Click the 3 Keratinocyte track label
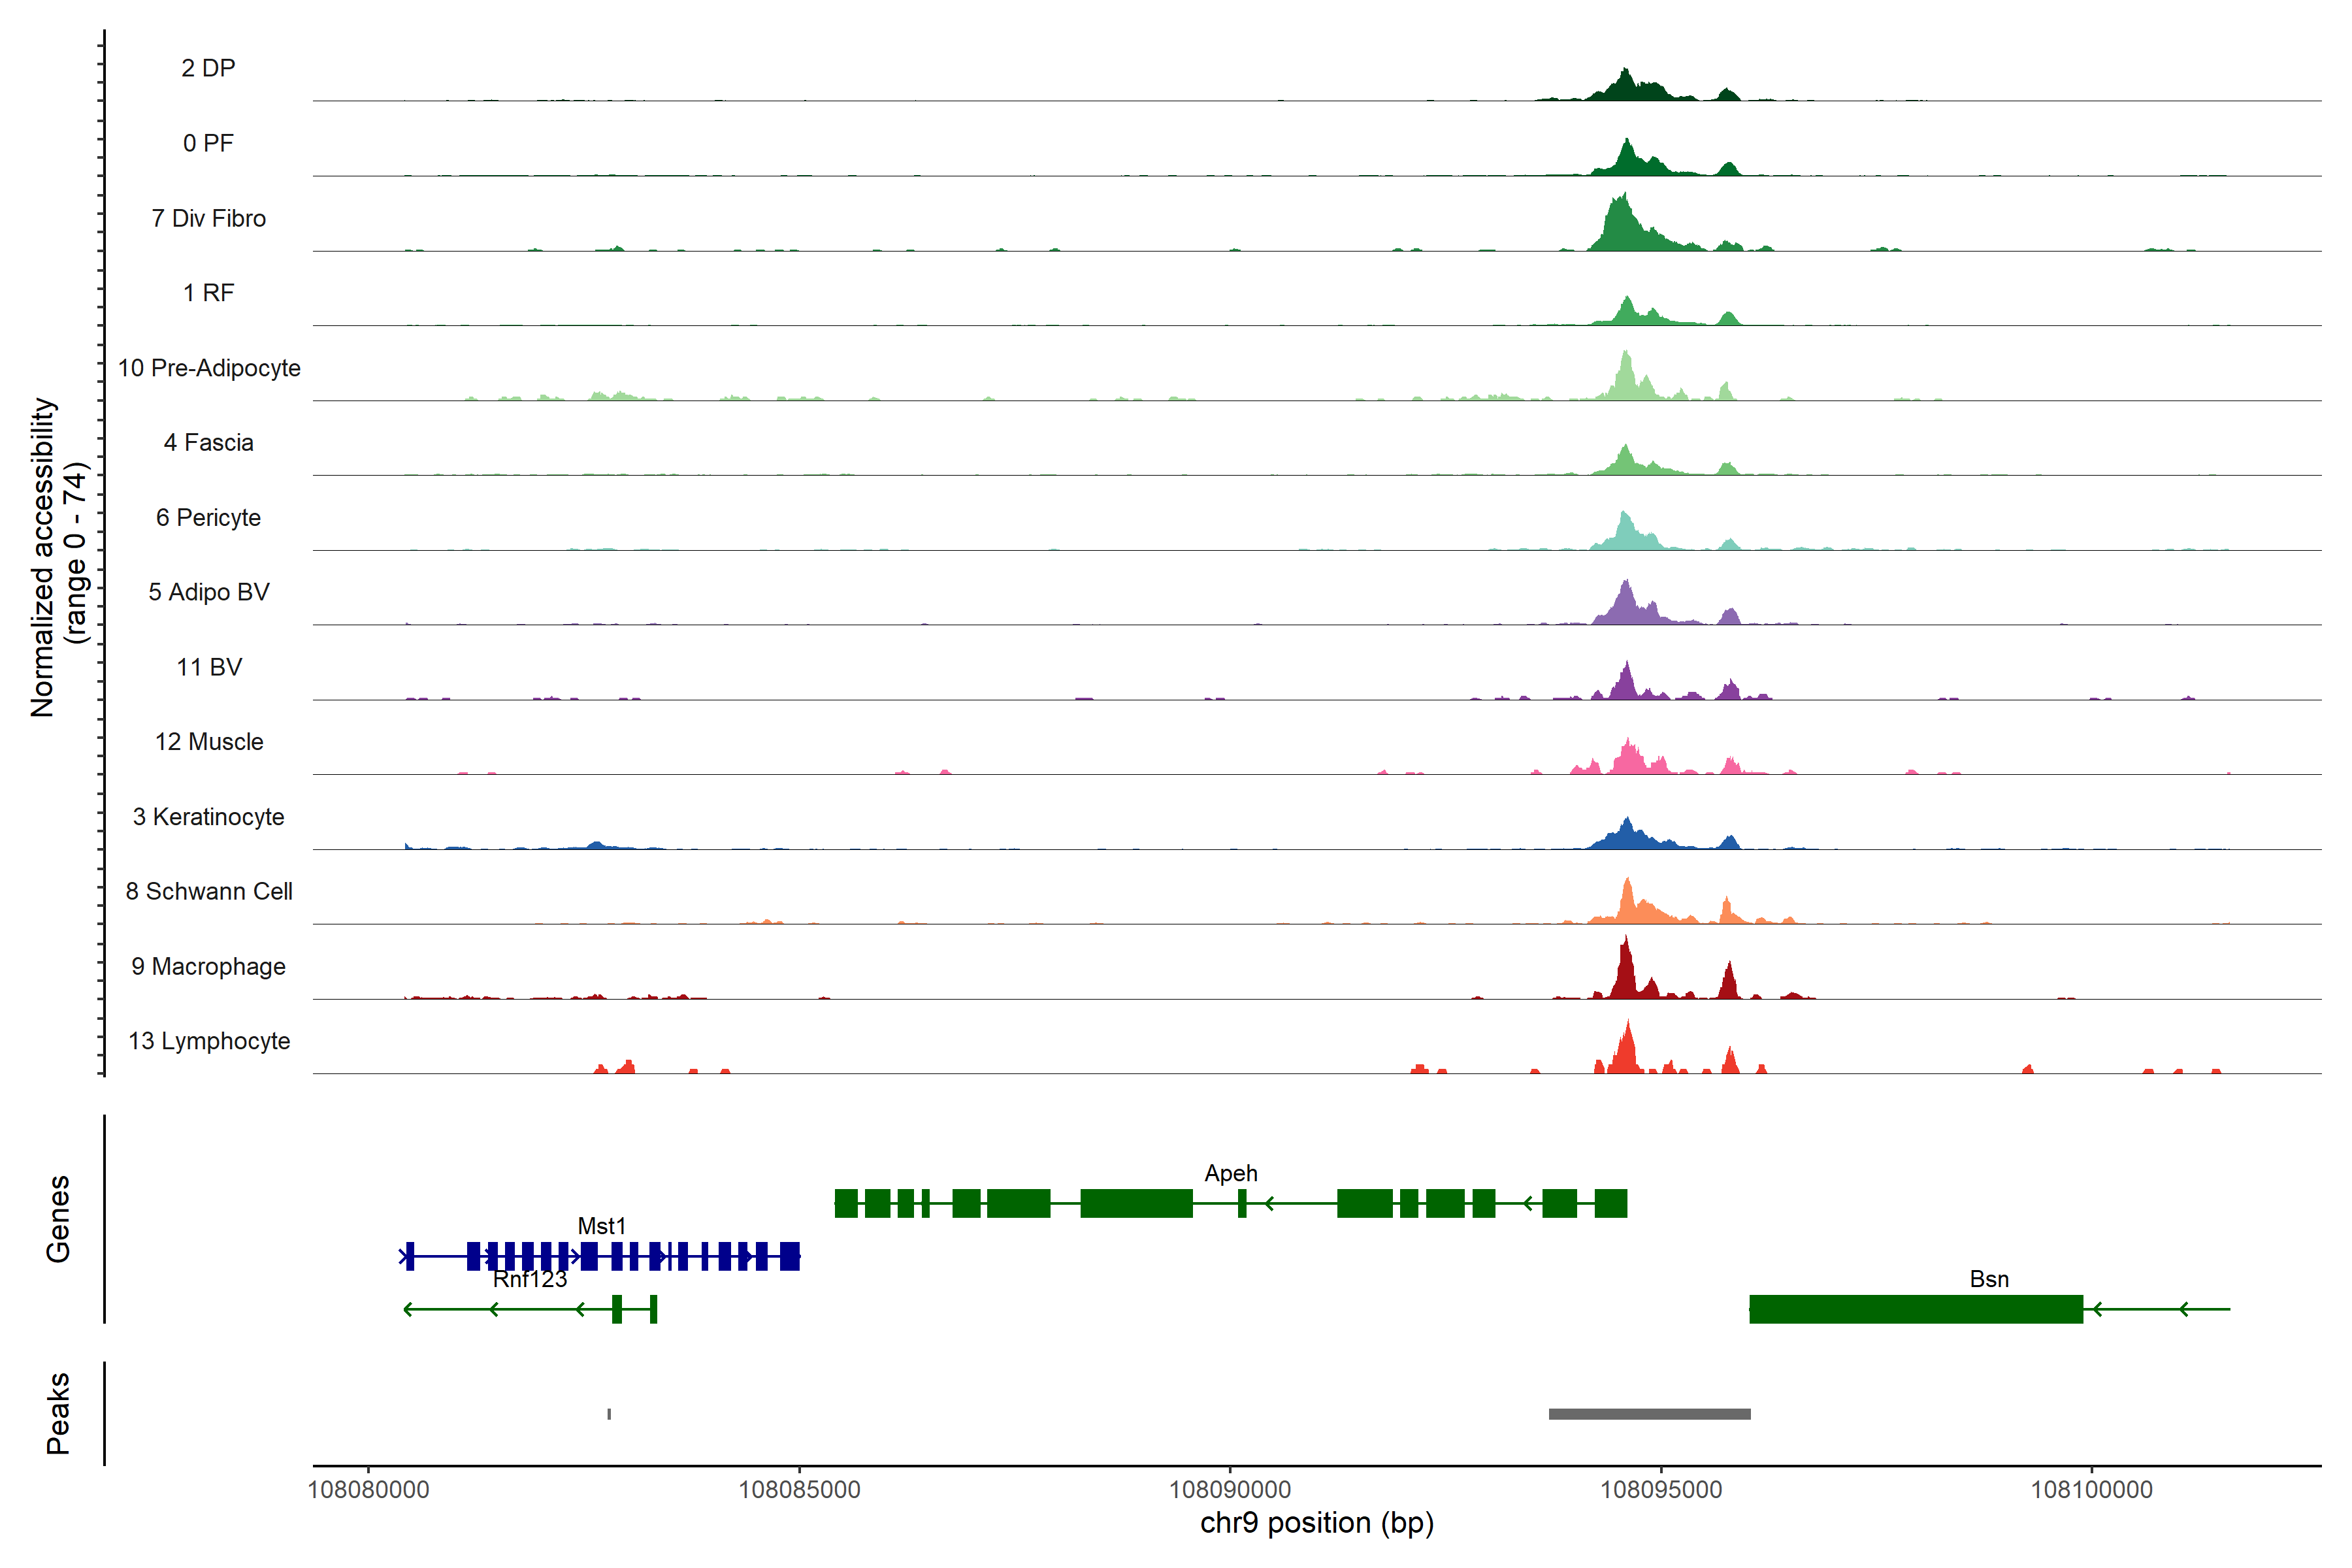 pos(208,817)
